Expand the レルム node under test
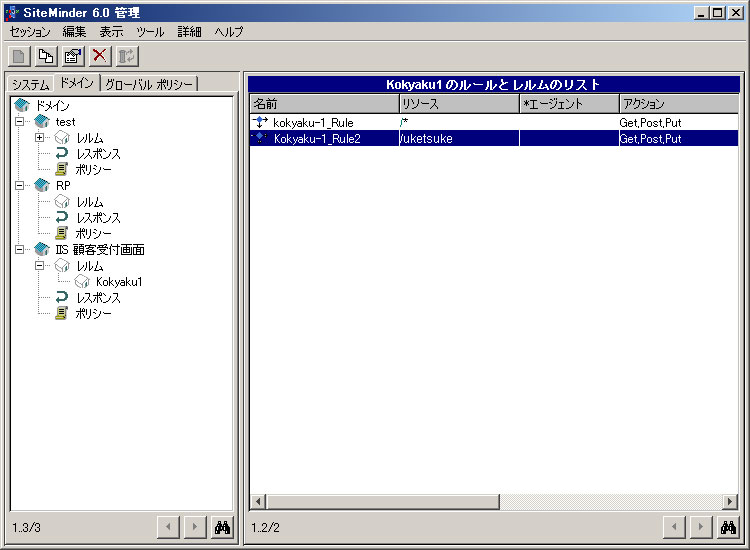The height and width of the screenshot is (550, 750). coord(40,137)
